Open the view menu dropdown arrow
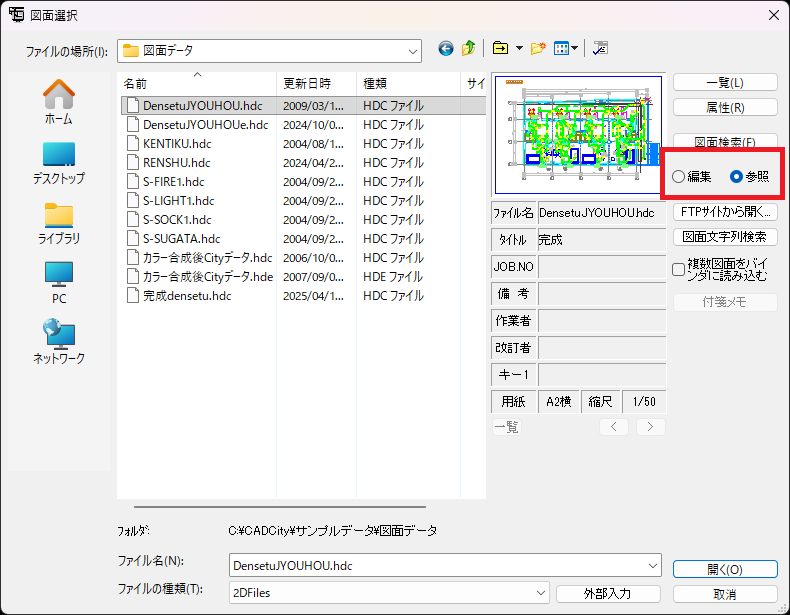This screenshot has width=790, height=615. [574, 48]
